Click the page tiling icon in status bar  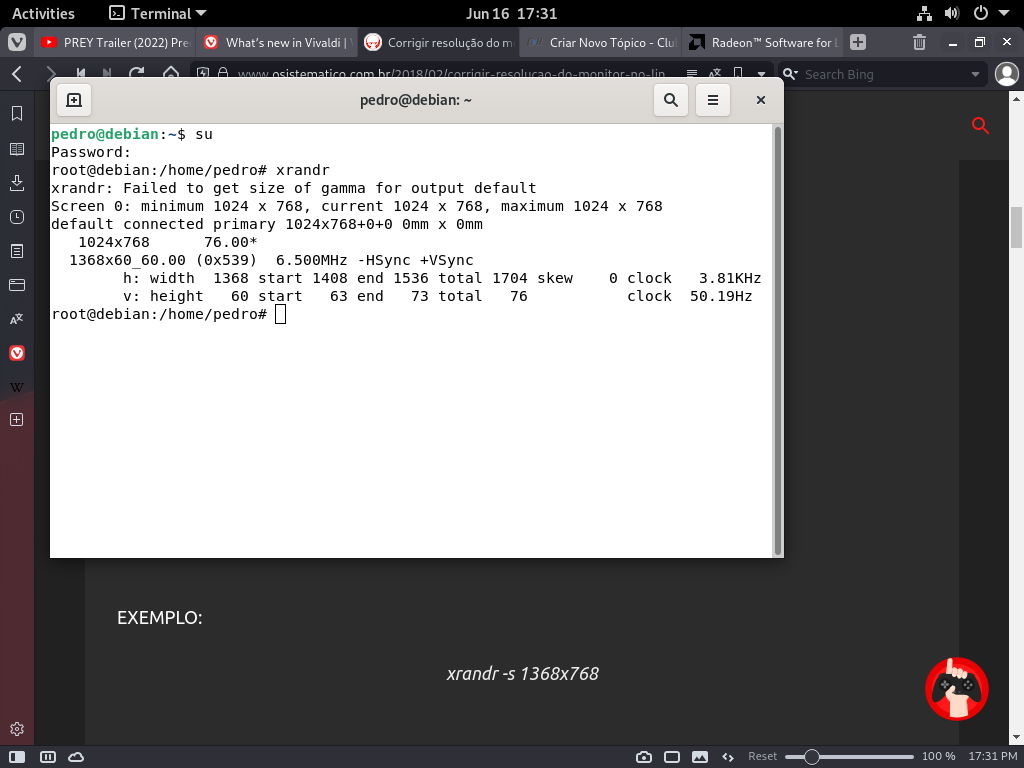[x=672, y=757]
